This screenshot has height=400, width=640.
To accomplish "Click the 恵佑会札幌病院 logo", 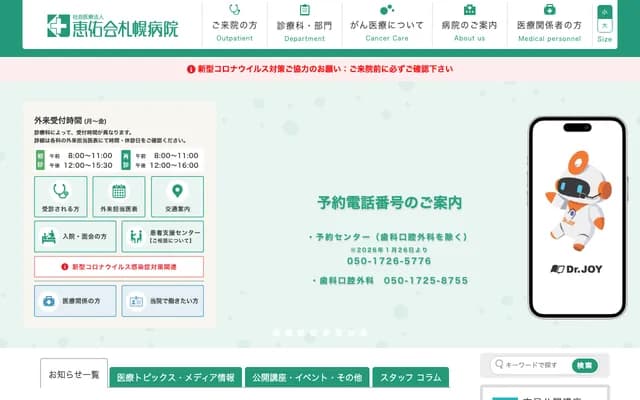I will (112, 25).
